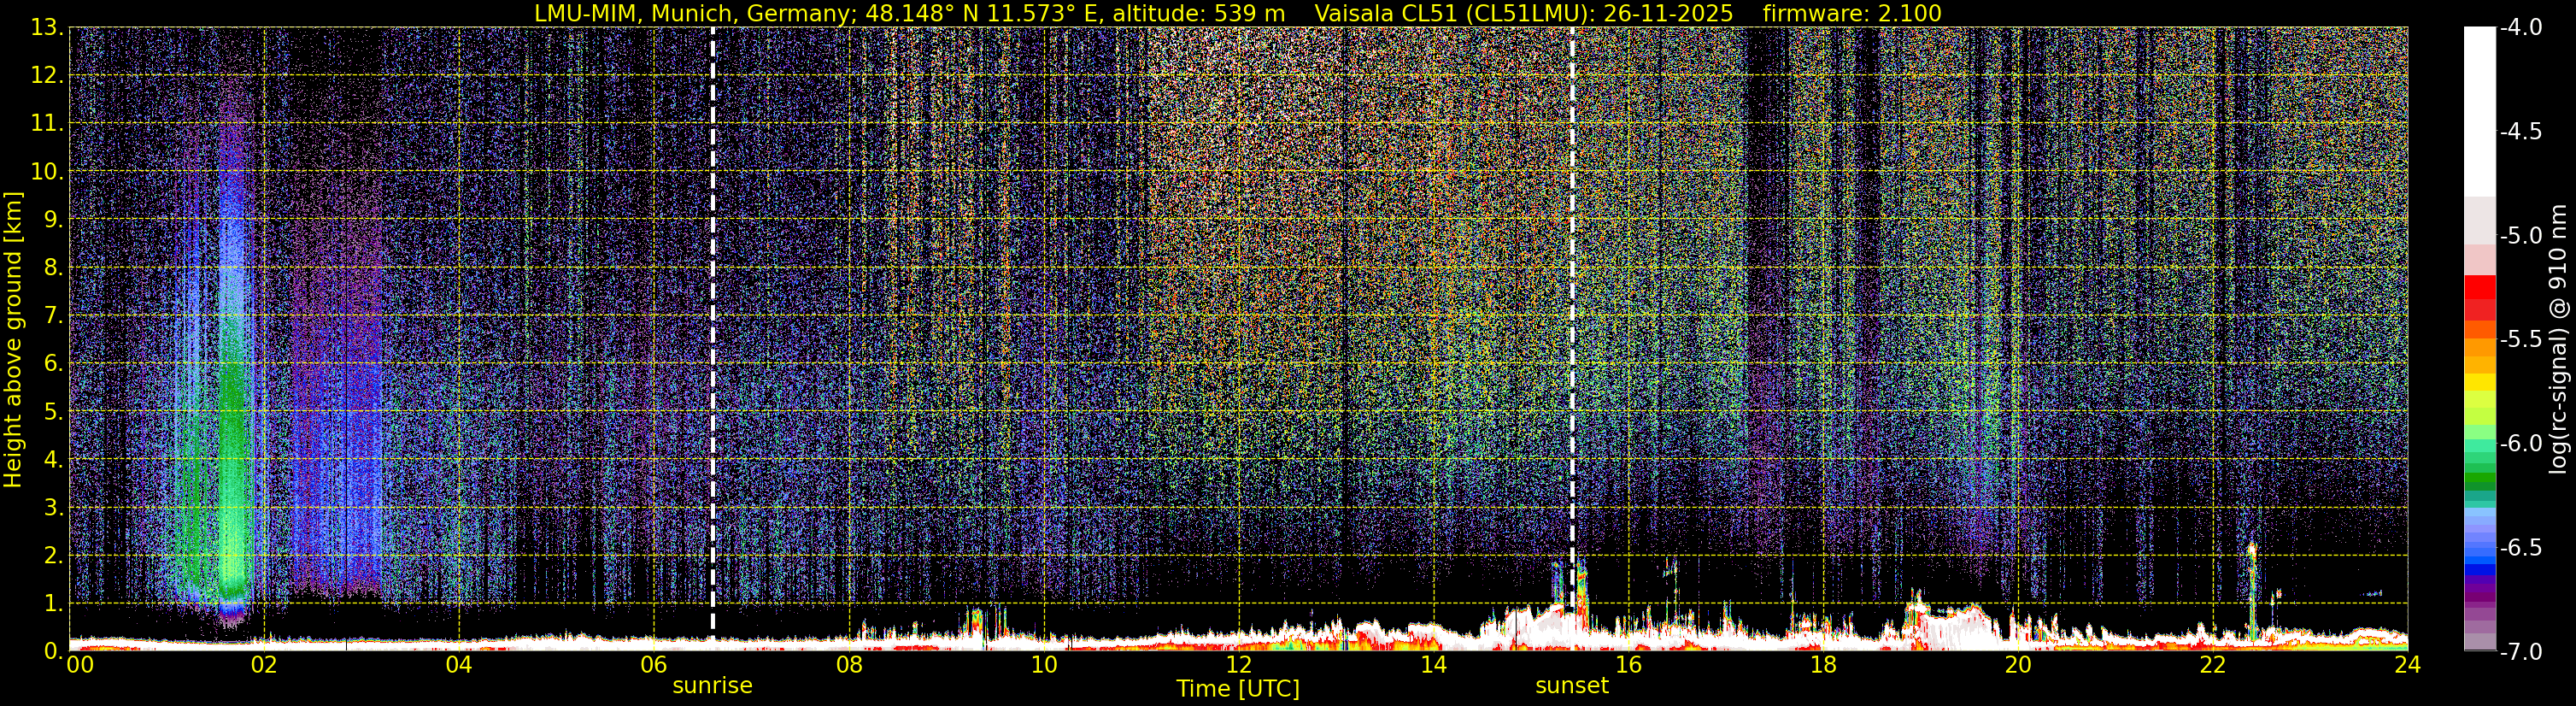
Task: Click the plot title with the station name
Action: (x=1238, y=13)
